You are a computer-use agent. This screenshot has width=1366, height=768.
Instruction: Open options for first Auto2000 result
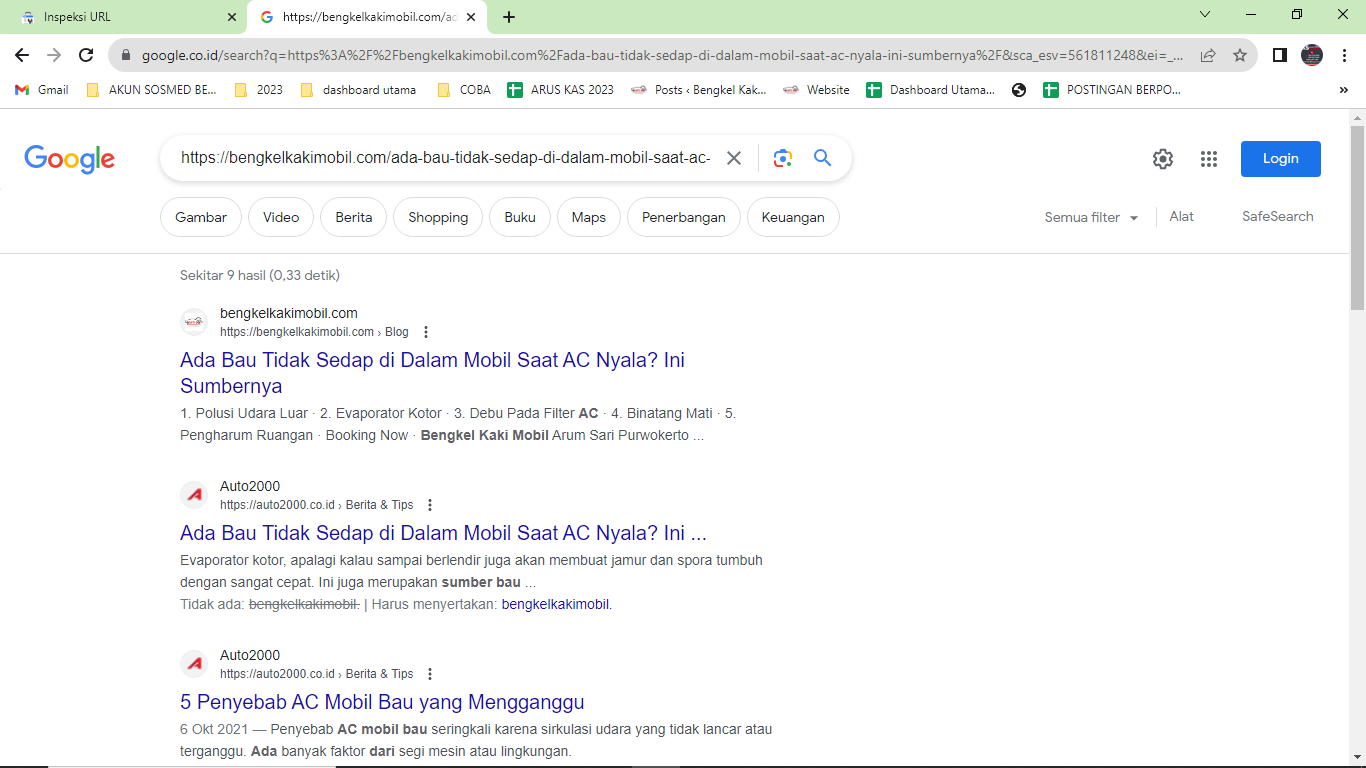(x=430, y=505)
